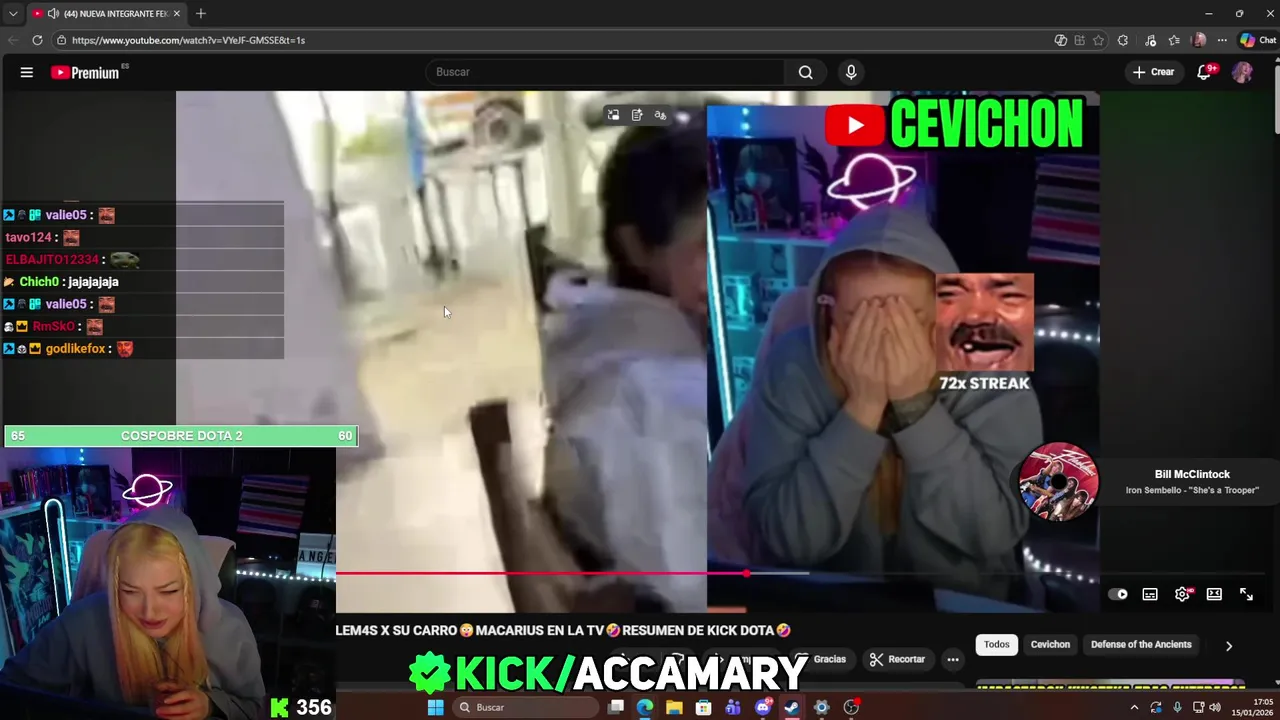Screen dimensions: 1280x720
Task: Open YouTube notifications bell
Action: tap(1205, 72)
